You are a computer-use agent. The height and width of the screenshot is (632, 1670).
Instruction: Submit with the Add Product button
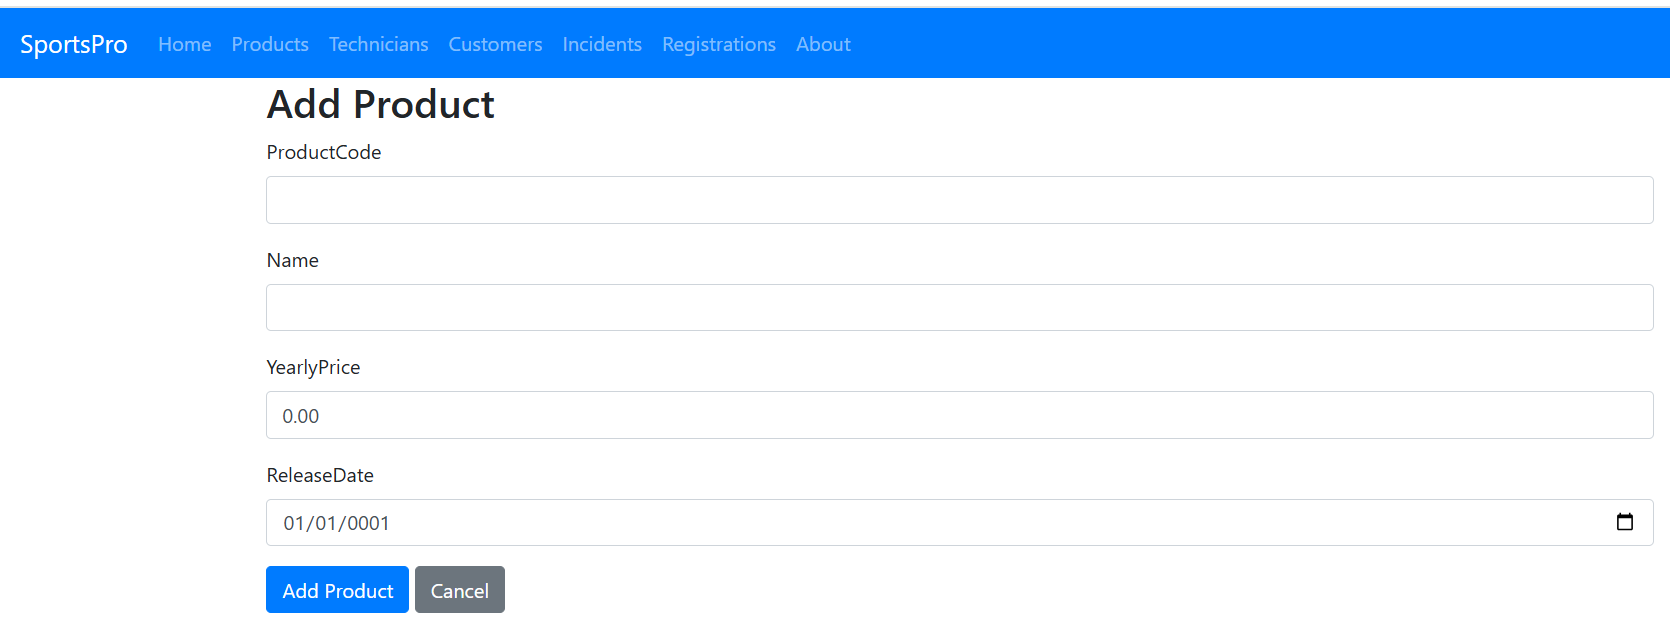(337, 590)
